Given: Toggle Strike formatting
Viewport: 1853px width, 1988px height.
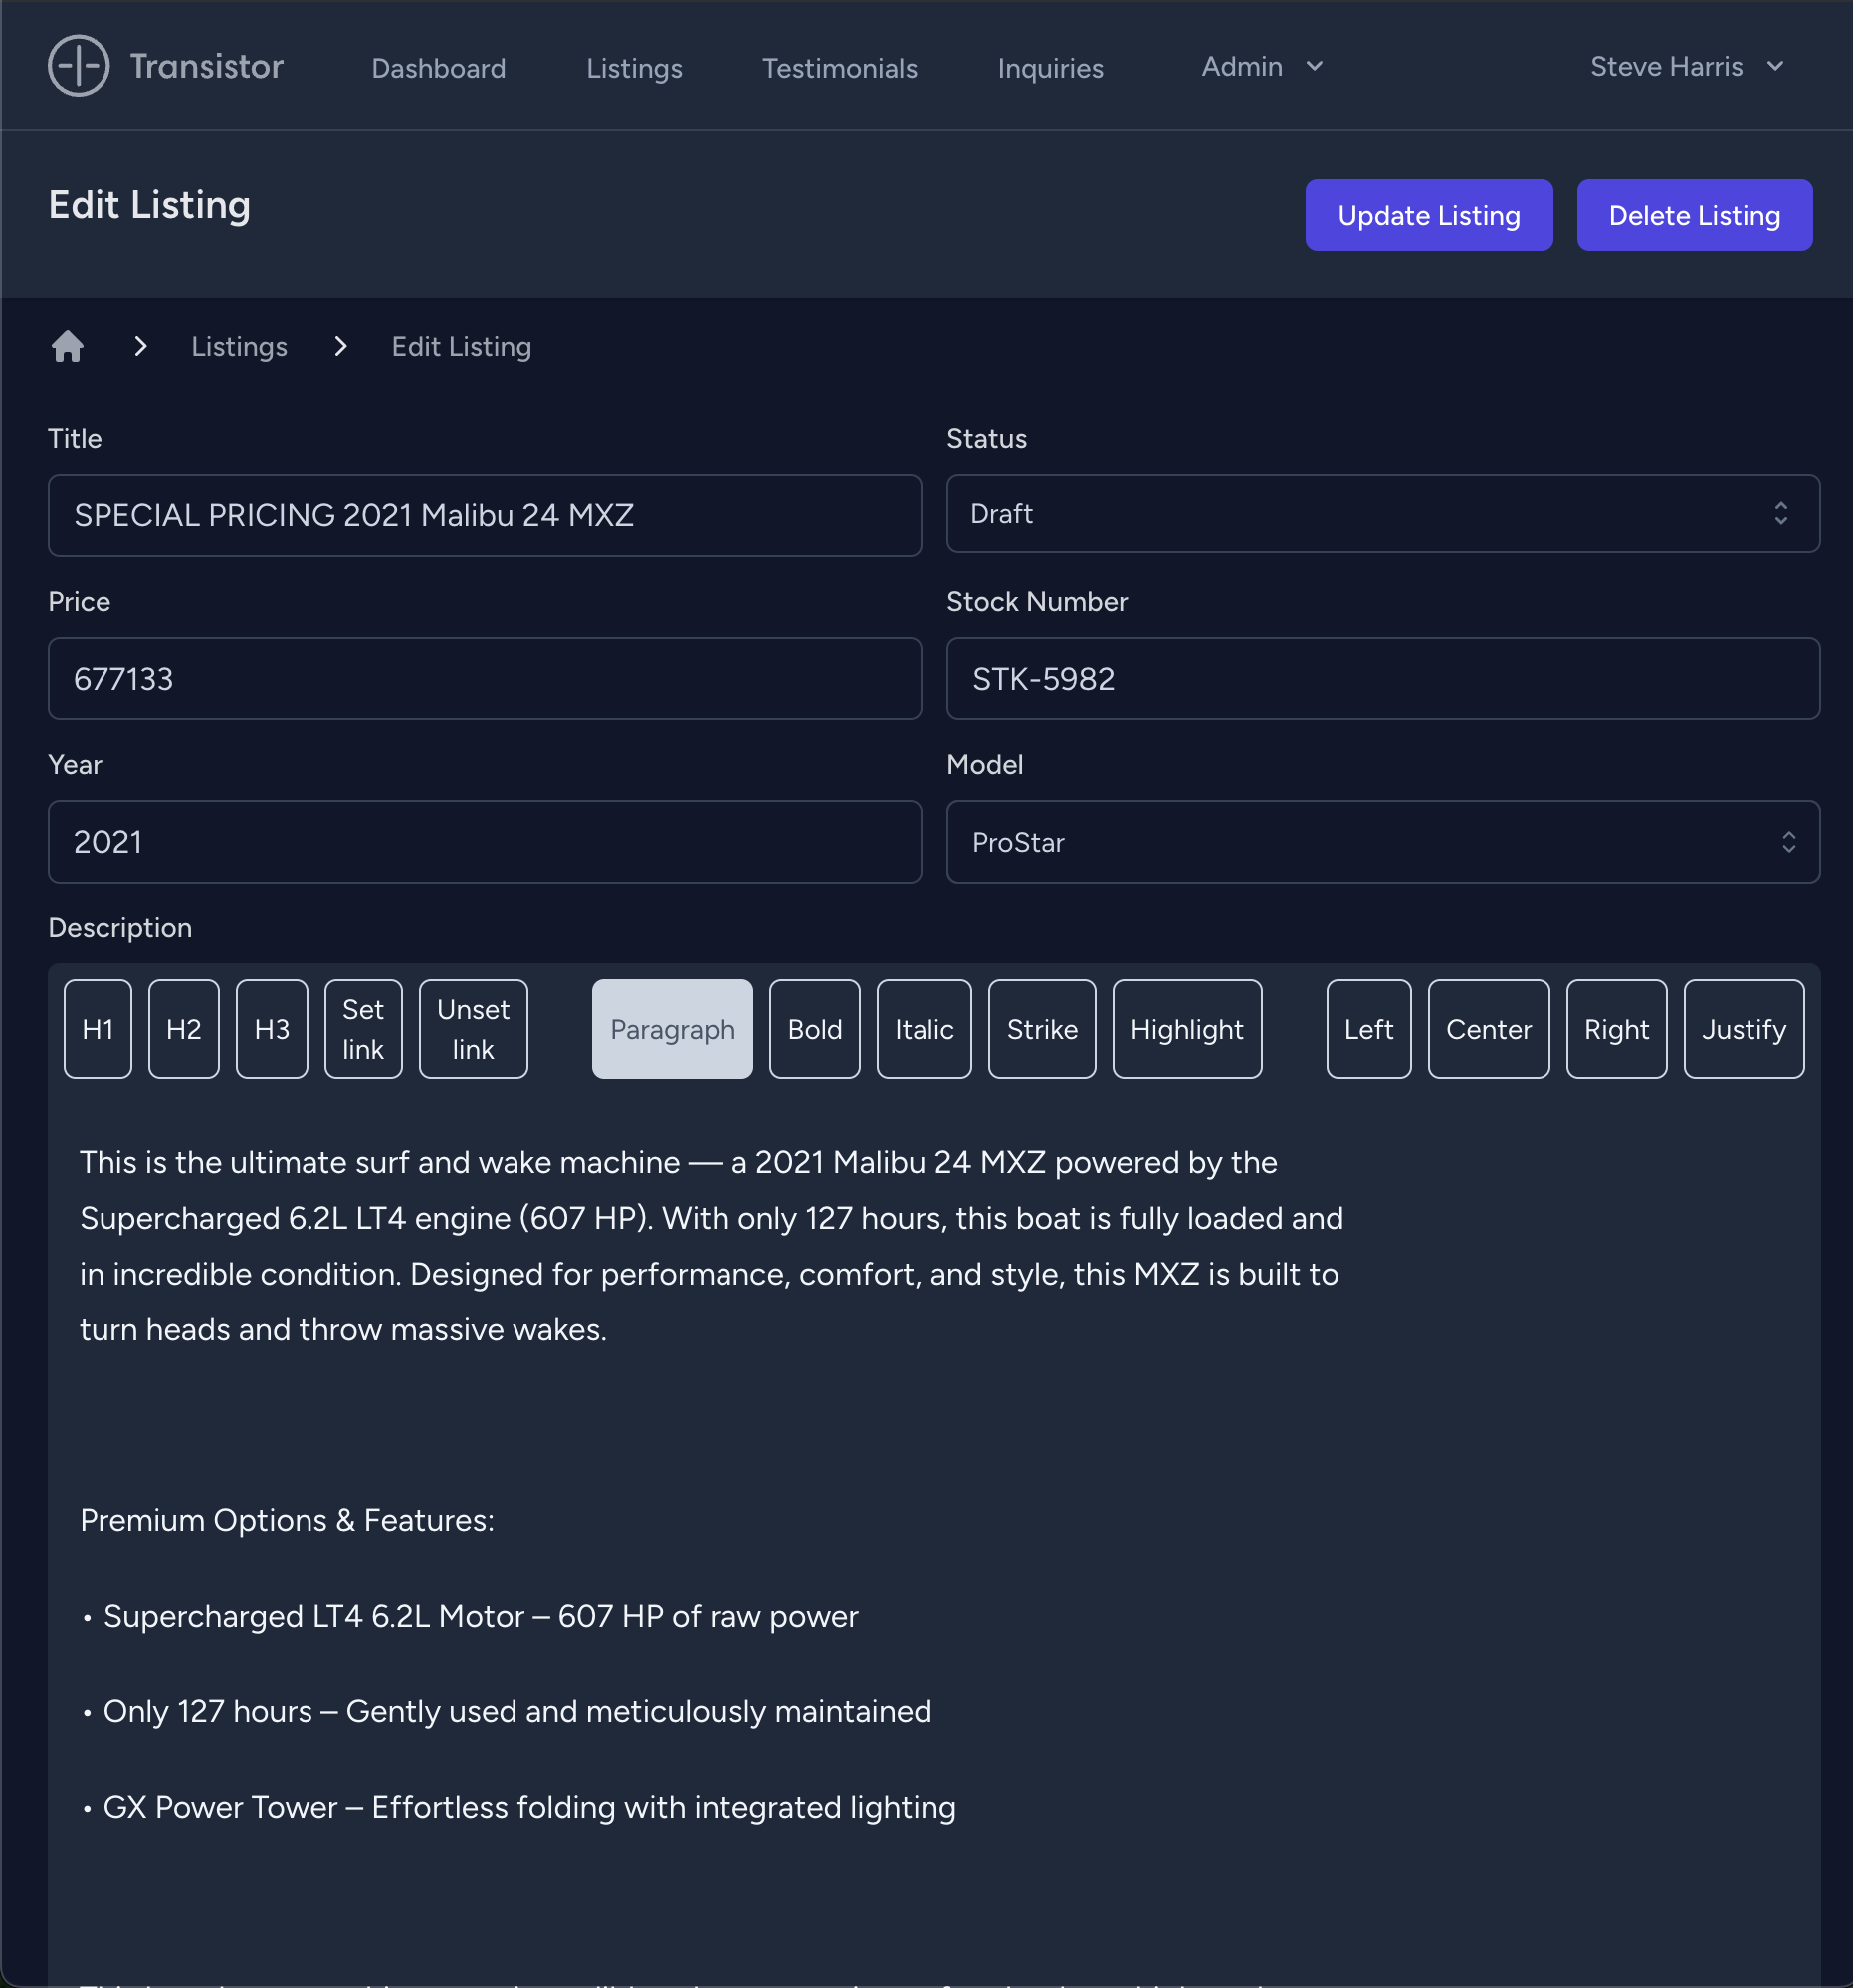Looking at the screenshot, I should (x=1042, y=1029).
